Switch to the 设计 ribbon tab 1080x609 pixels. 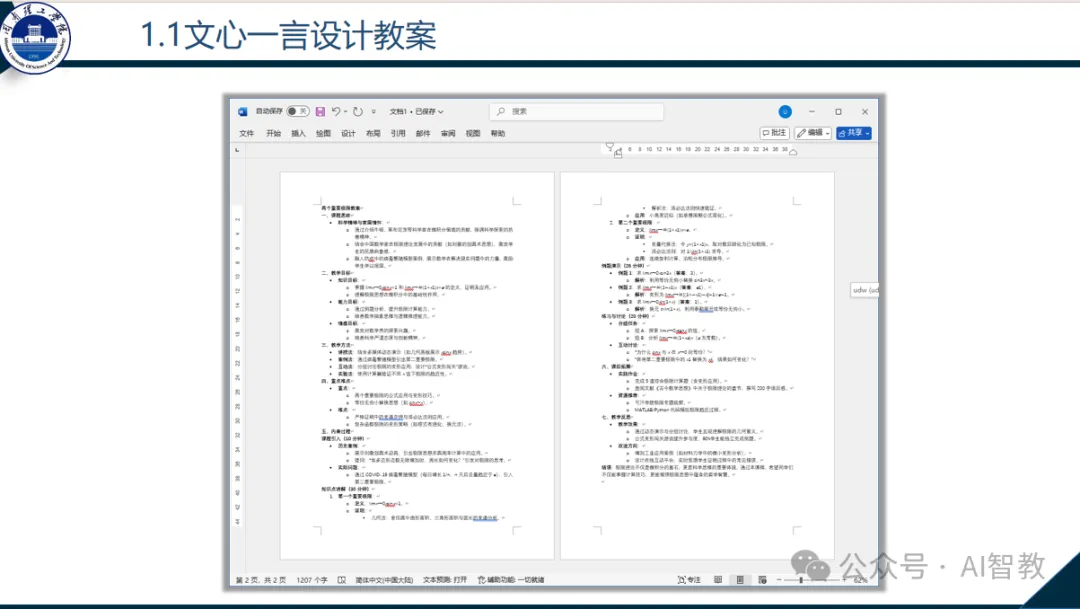tap(349, 134)
